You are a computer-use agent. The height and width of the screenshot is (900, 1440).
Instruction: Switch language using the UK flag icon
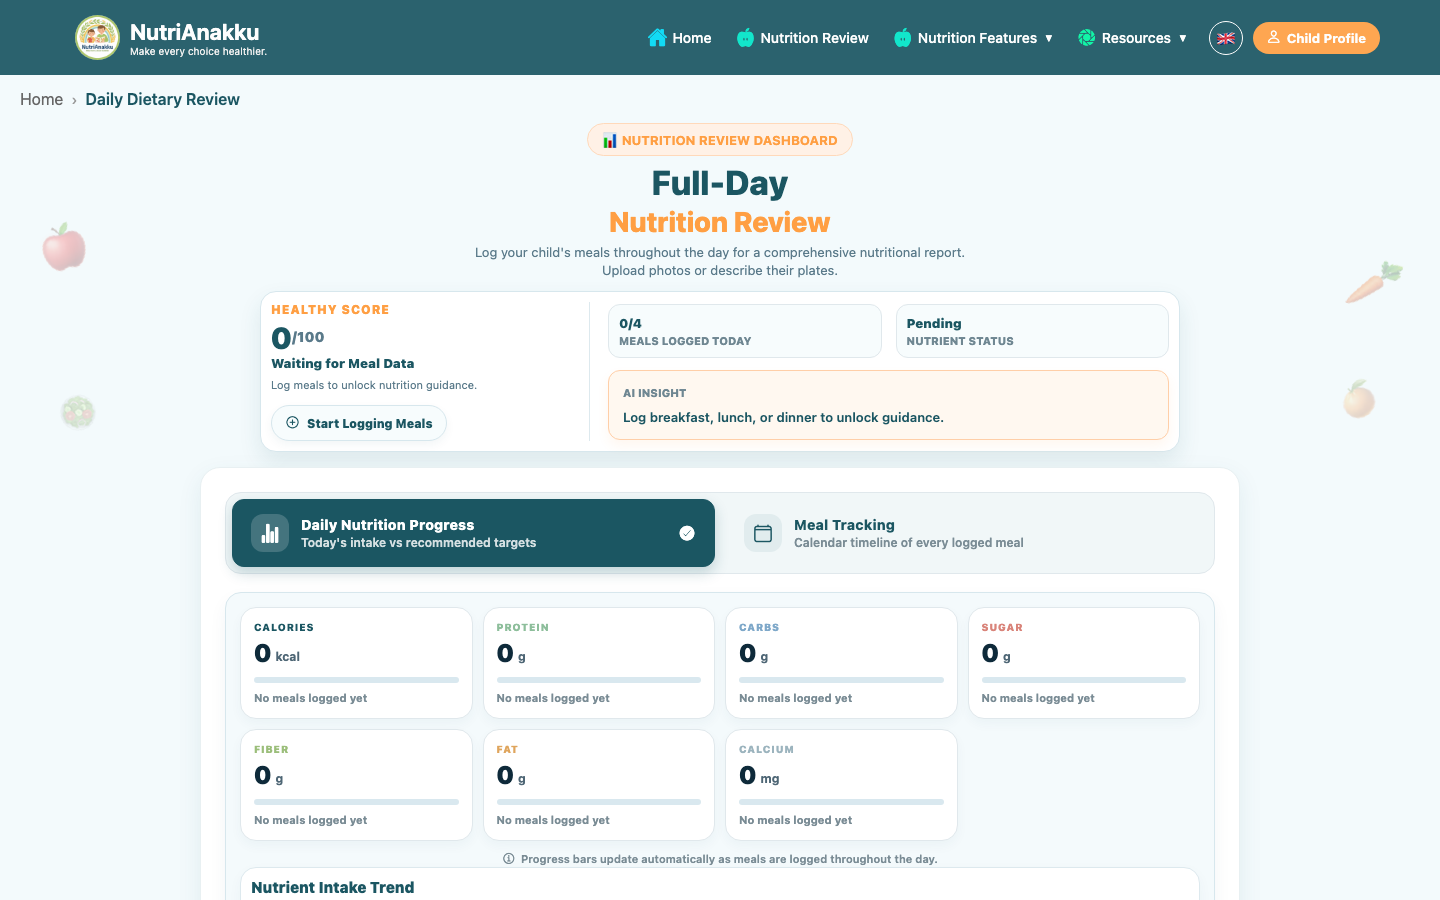1226,38
